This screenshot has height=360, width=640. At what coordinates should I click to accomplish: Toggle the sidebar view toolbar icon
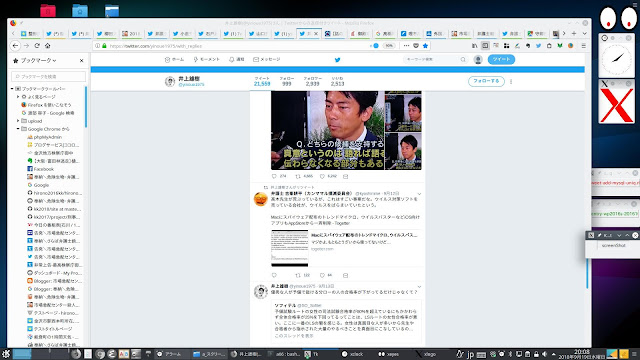pos(485,46)
